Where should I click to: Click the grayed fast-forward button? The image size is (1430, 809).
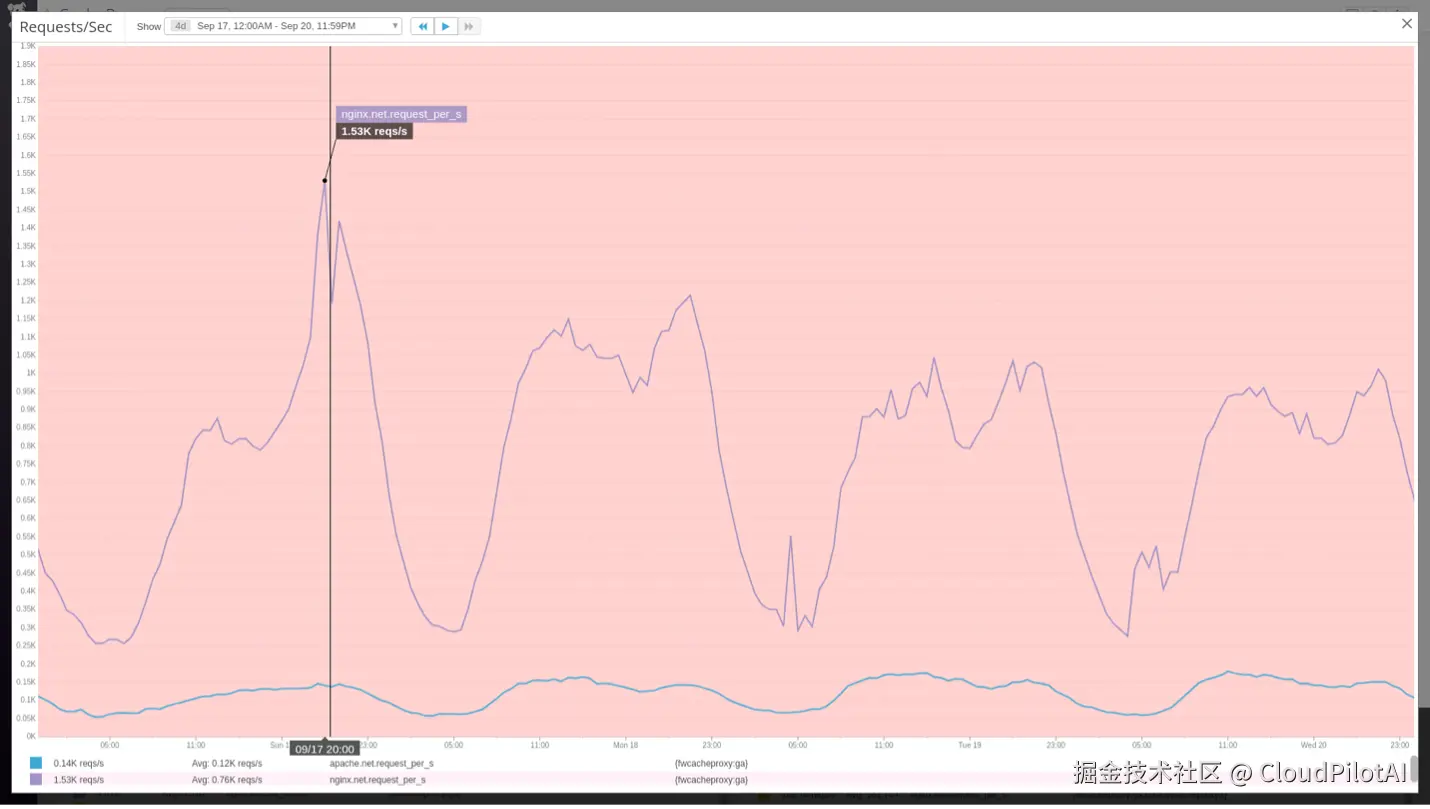(469, 26)
